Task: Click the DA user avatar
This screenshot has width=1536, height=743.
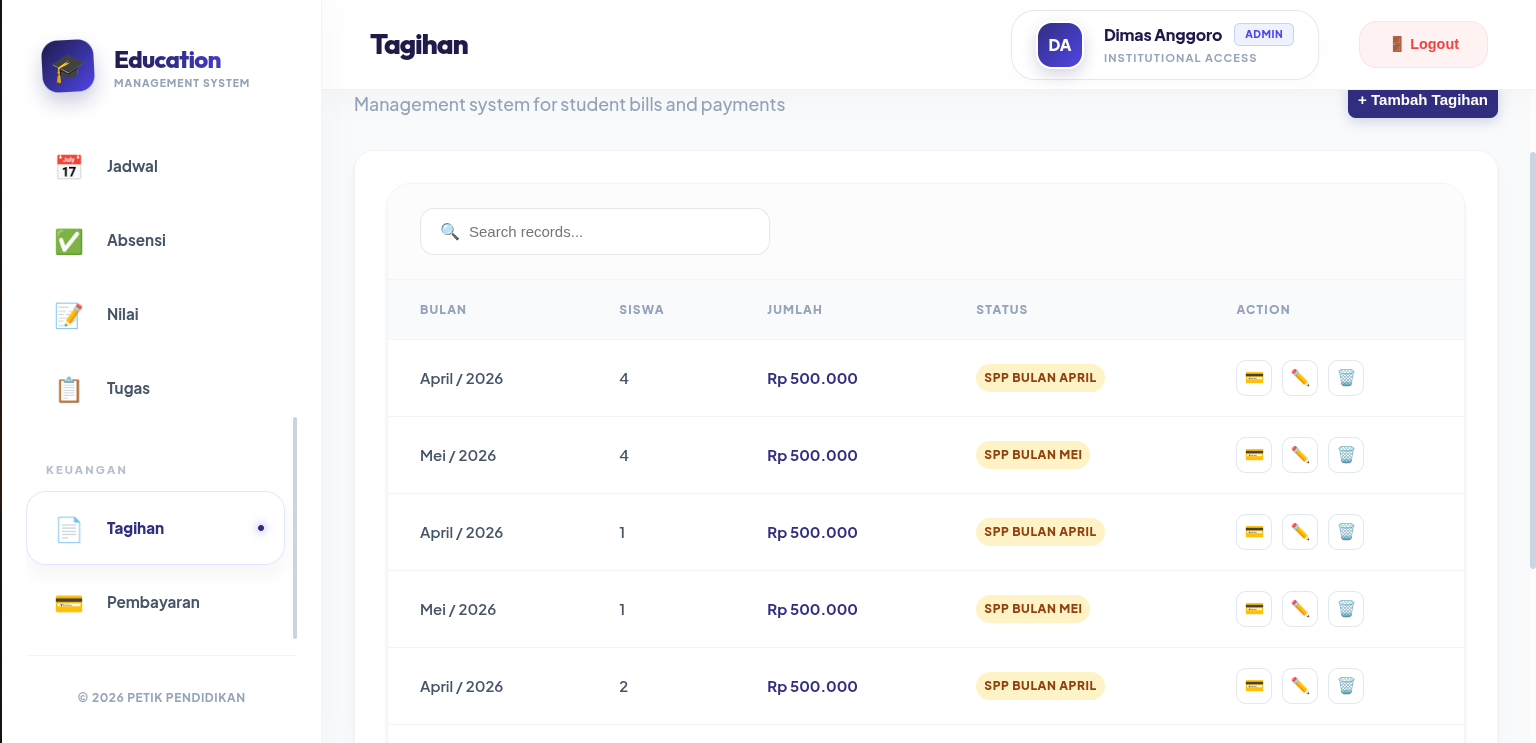Action: pyautogui.click(x=1060, y=45)
